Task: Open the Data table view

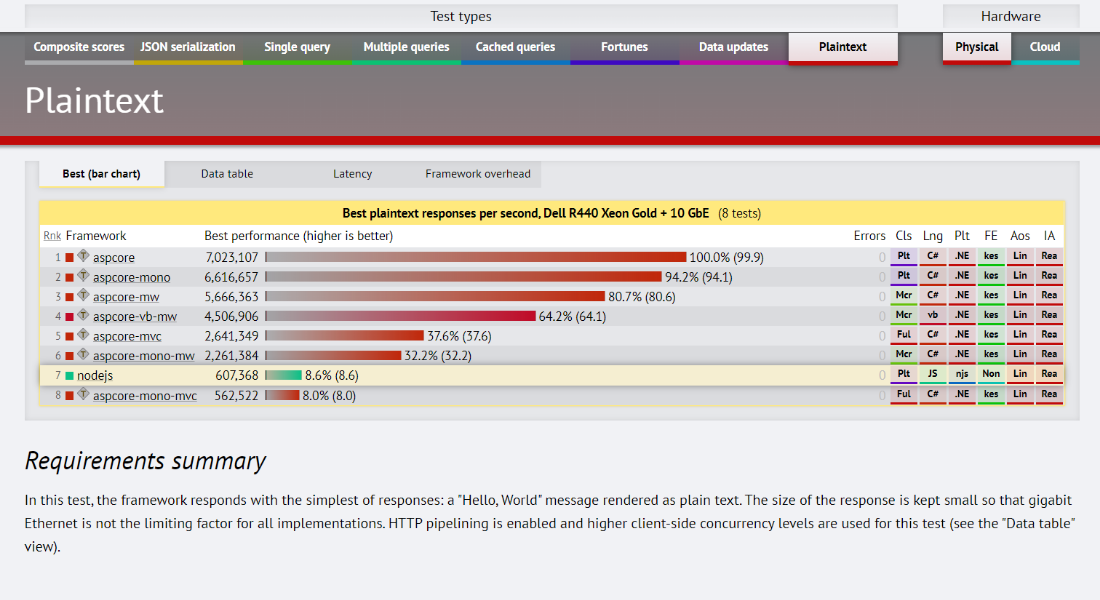Action: (227, 174)
